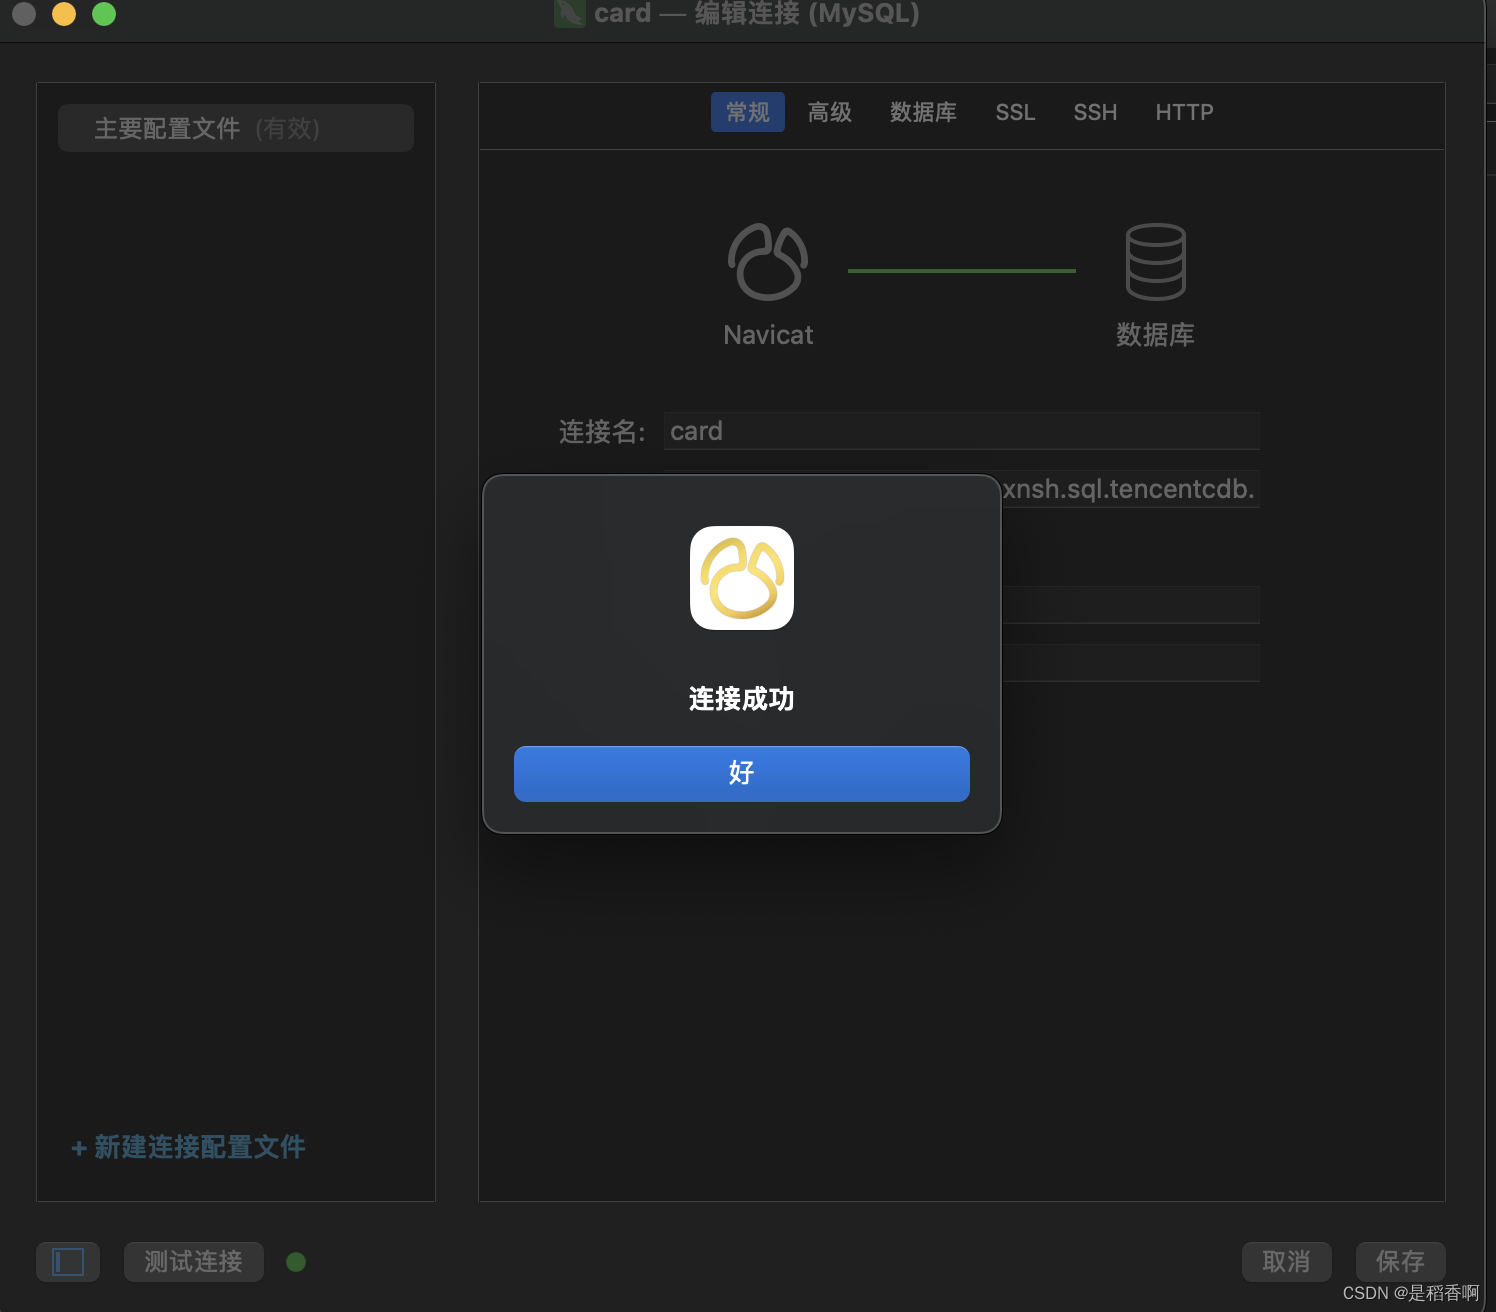This screenshot has width=1496, height=1312.
Task: Click the green zoom window button
Action: [x=104, y=14]
